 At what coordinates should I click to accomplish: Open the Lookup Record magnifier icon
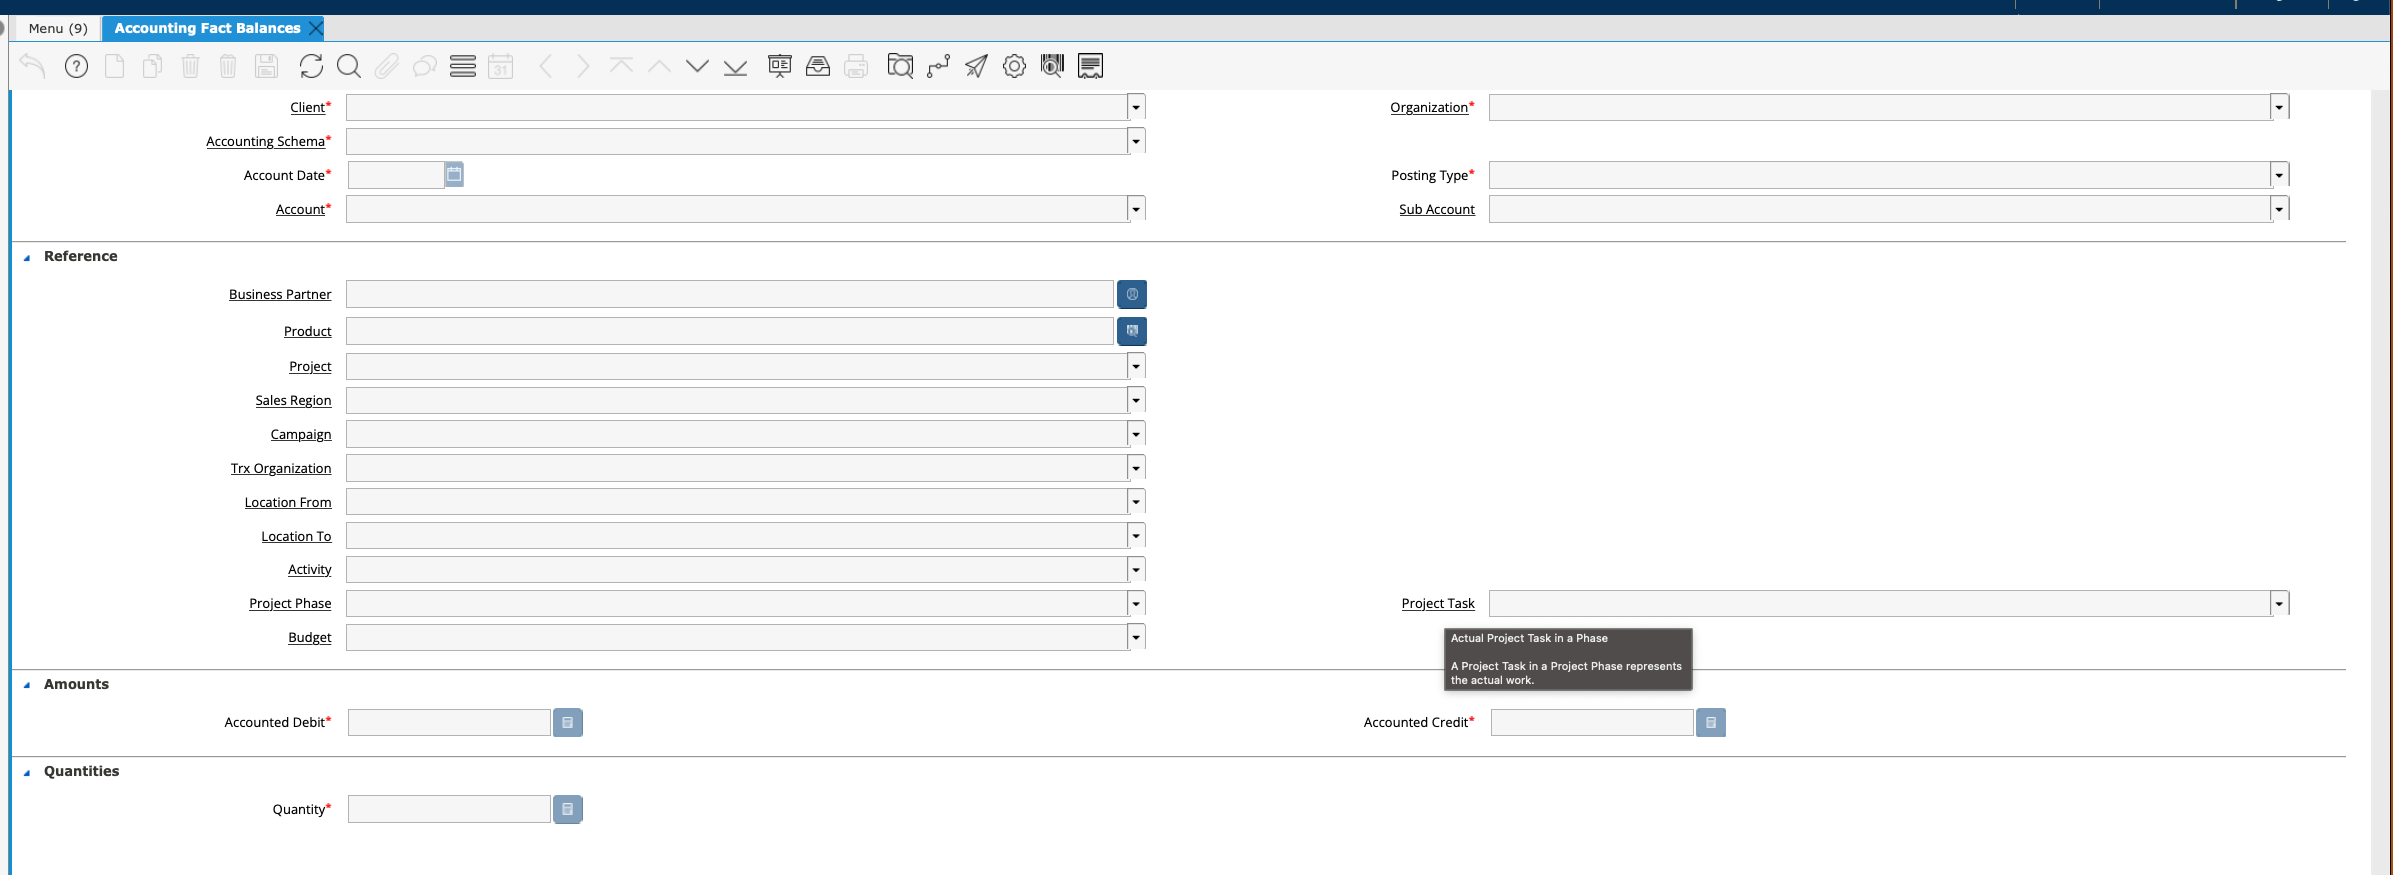coord(349,66)
